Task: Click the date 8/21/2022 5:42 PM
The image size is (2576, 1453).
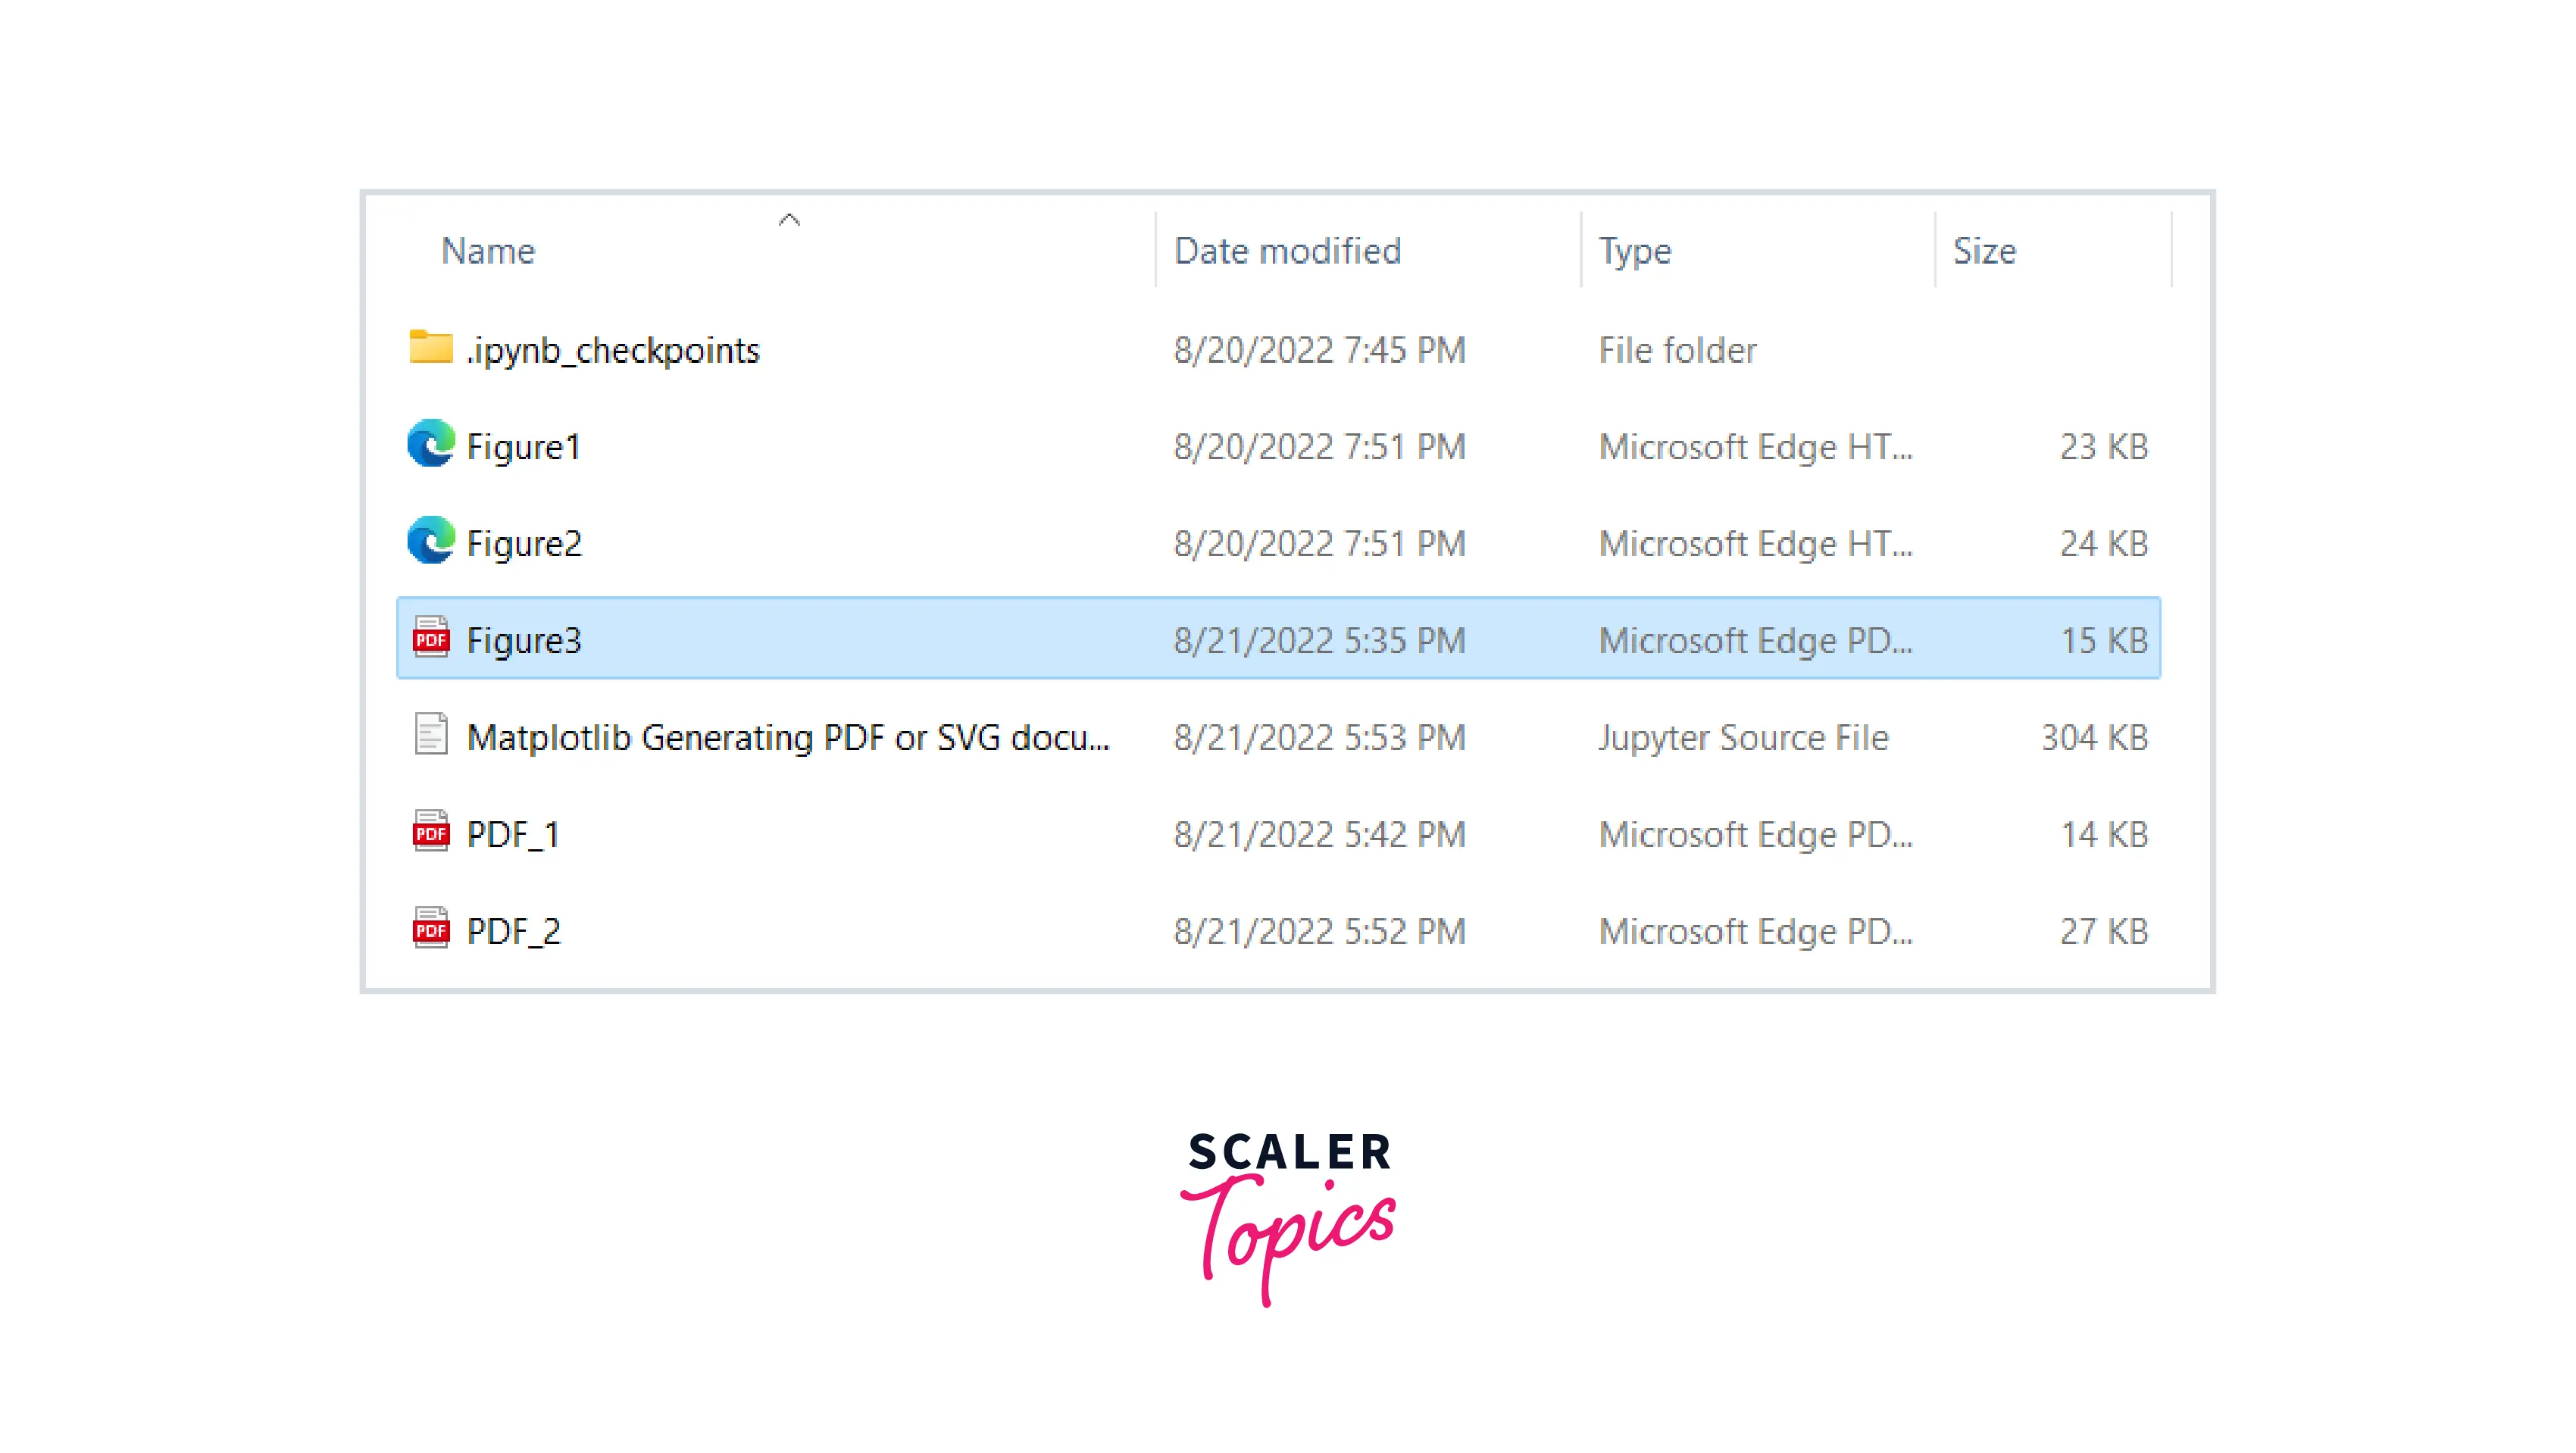Action: click(x=1320, y=834)
